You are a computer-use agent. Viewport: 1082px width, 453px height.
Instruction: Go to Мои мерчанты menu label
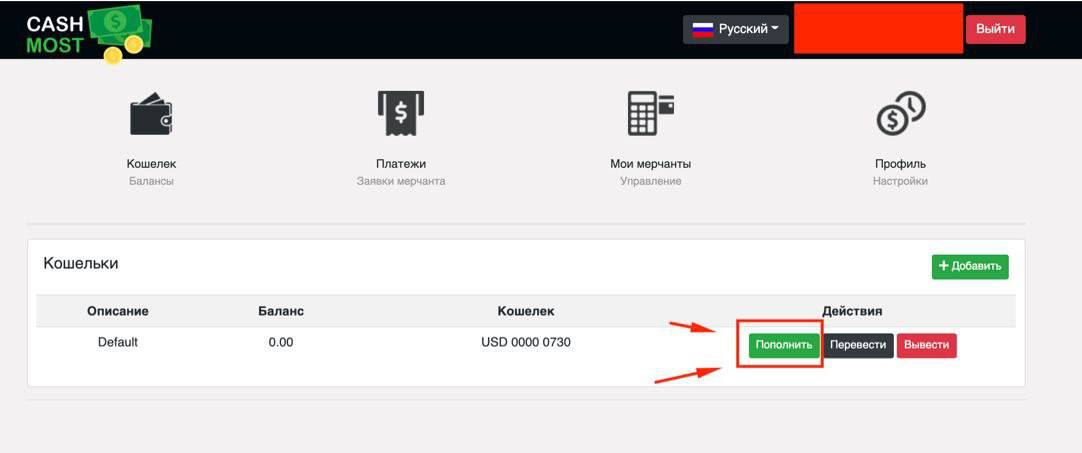[651, 164]
